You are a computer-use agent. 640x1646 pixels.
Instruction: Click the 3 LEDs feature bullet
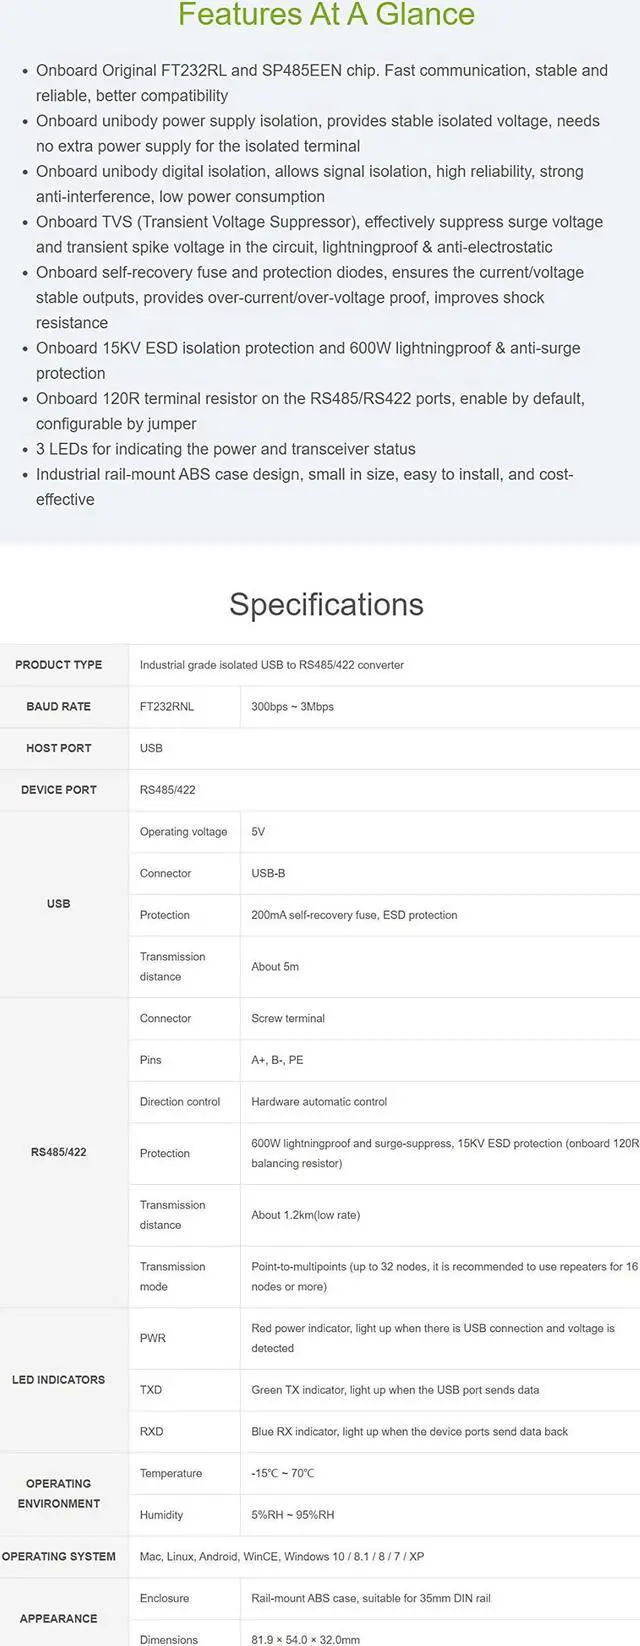click(x=226, y=449)
